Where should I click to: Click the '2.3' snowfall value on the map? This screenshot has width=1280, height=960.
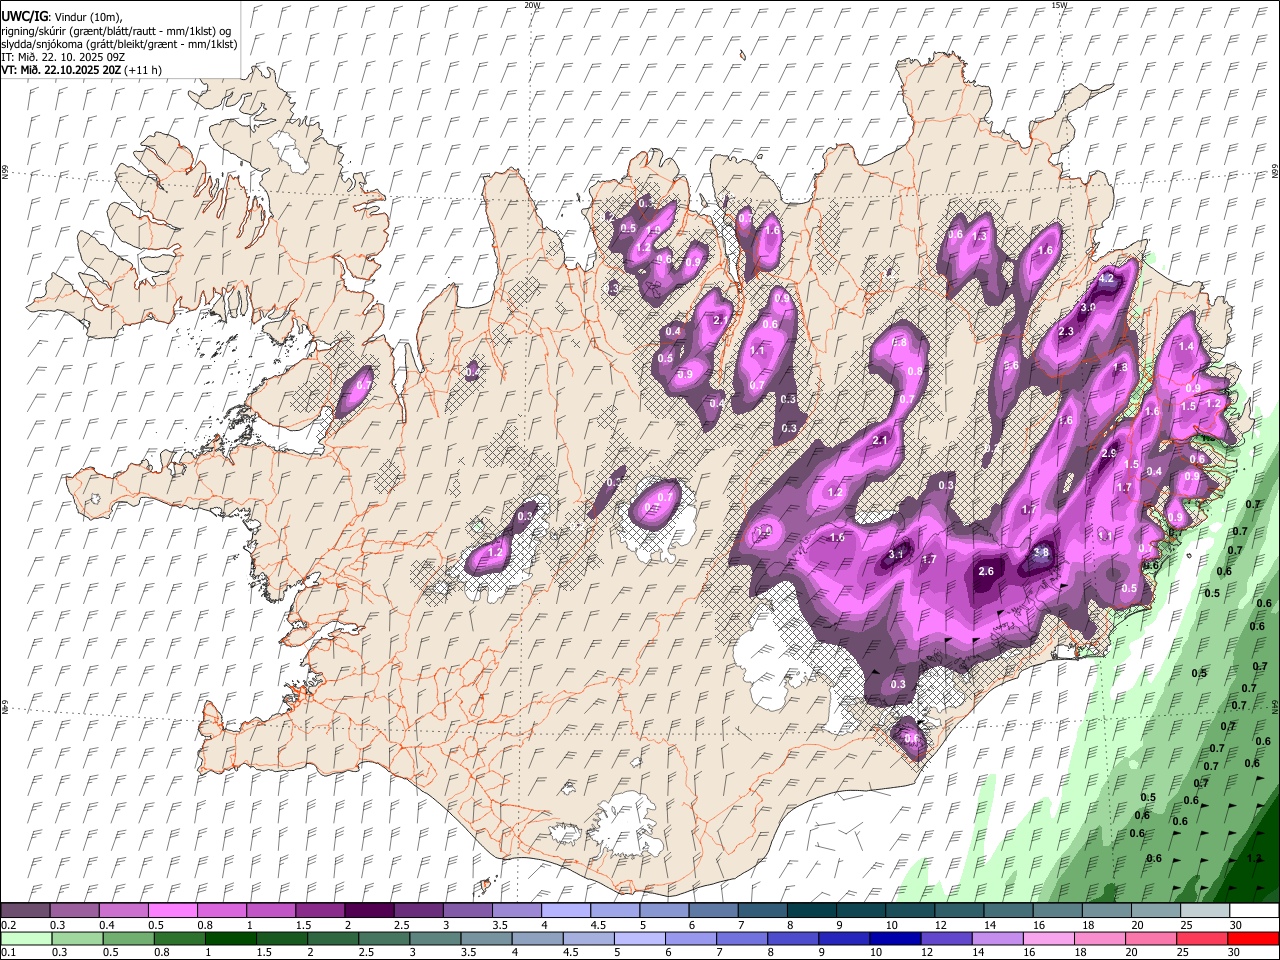1066,332
